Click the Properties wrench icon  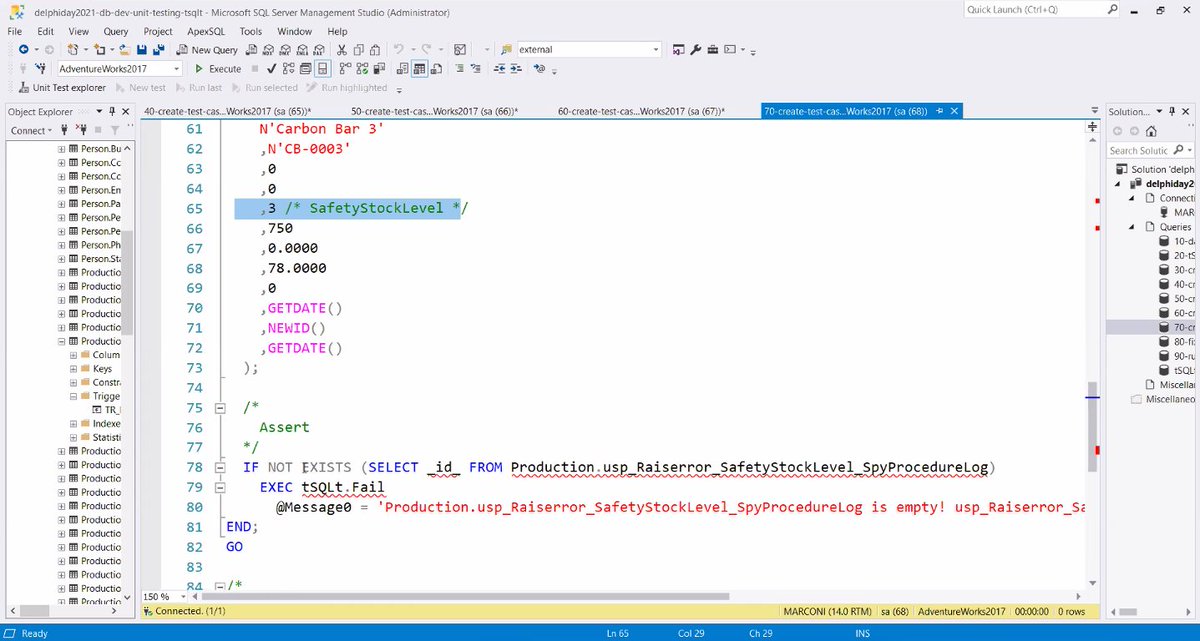coord(695,49)
